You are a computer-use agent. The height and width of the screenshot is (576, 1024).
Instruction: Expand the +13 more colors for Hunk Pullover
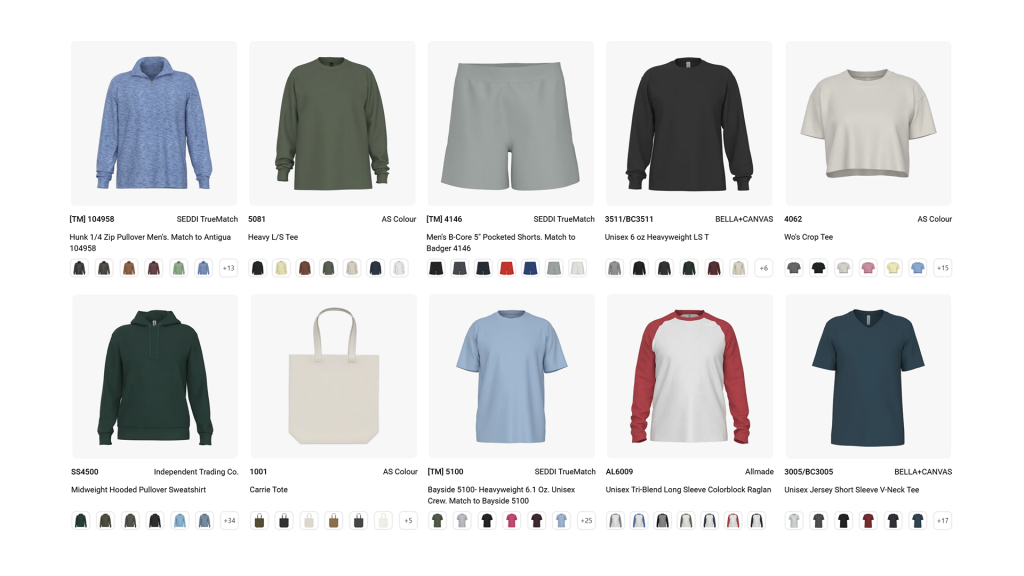click(229, 268)
